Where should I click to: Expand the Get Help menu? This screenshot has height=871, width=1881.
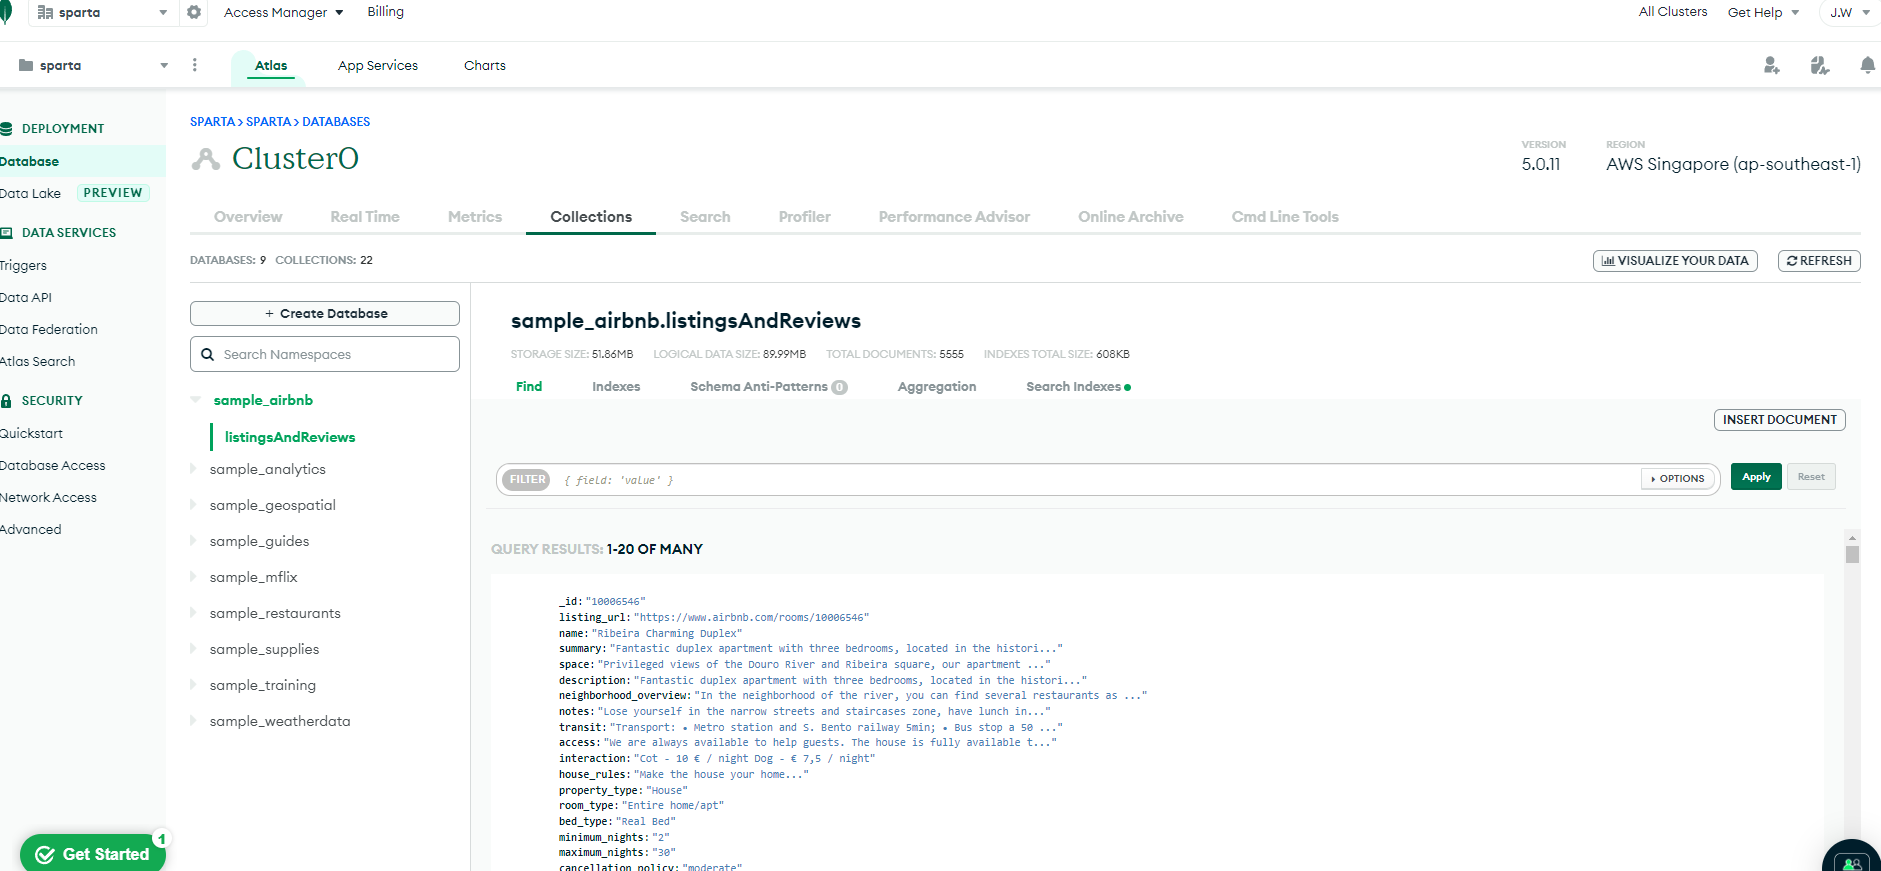[x=1764, y=13]
